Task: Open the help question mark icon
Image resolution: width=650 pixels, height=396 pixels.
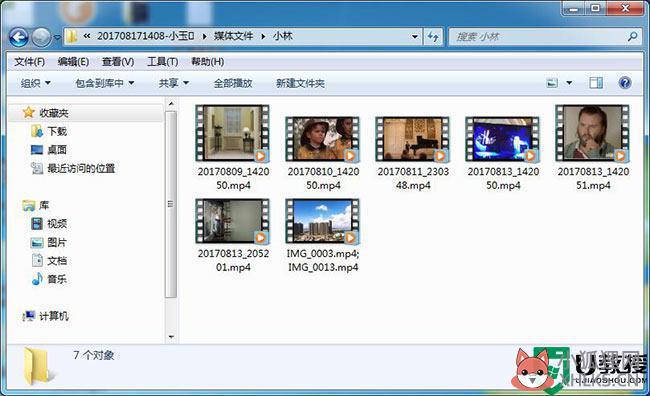Action: pyautogui.click(x=625, y=83)
